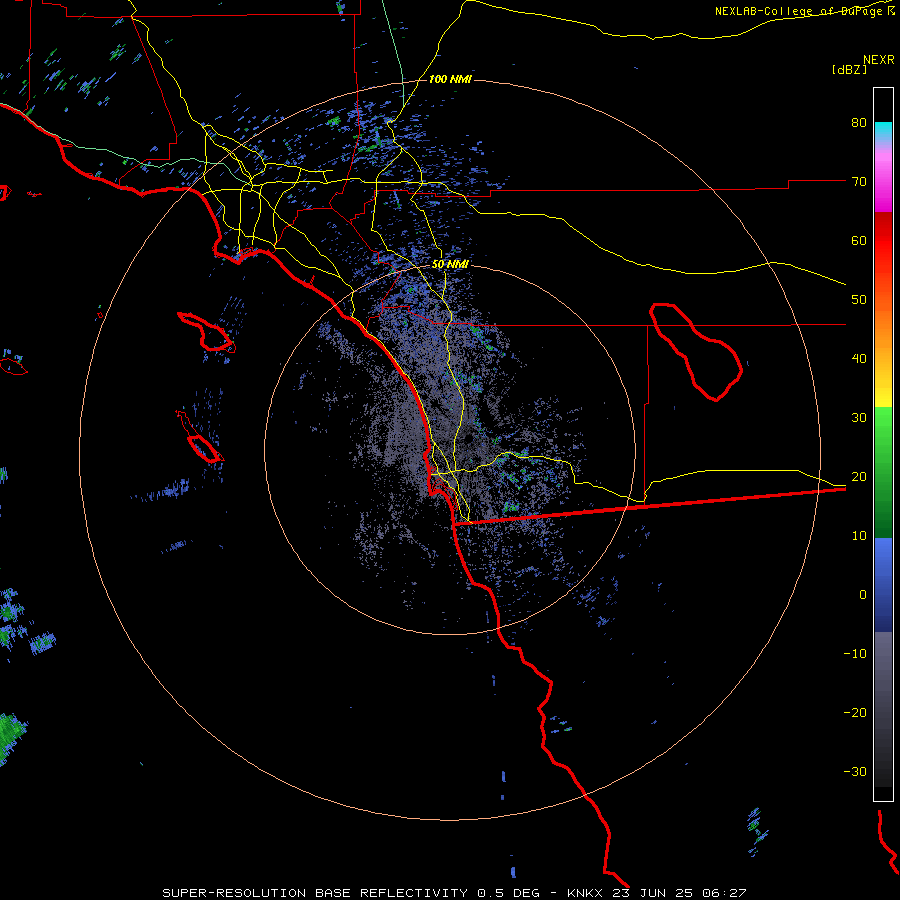Click the 0 value on the dBZ scale
Screen dimensions: 900x900
(x=863, y=595)
